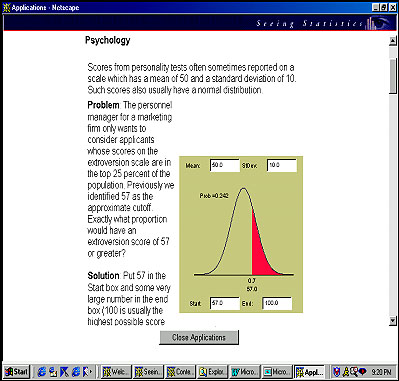Screen dimensions: 399x381
Task: Close the Netscape window
Action: pyautogui.click(x=392, y=7)
